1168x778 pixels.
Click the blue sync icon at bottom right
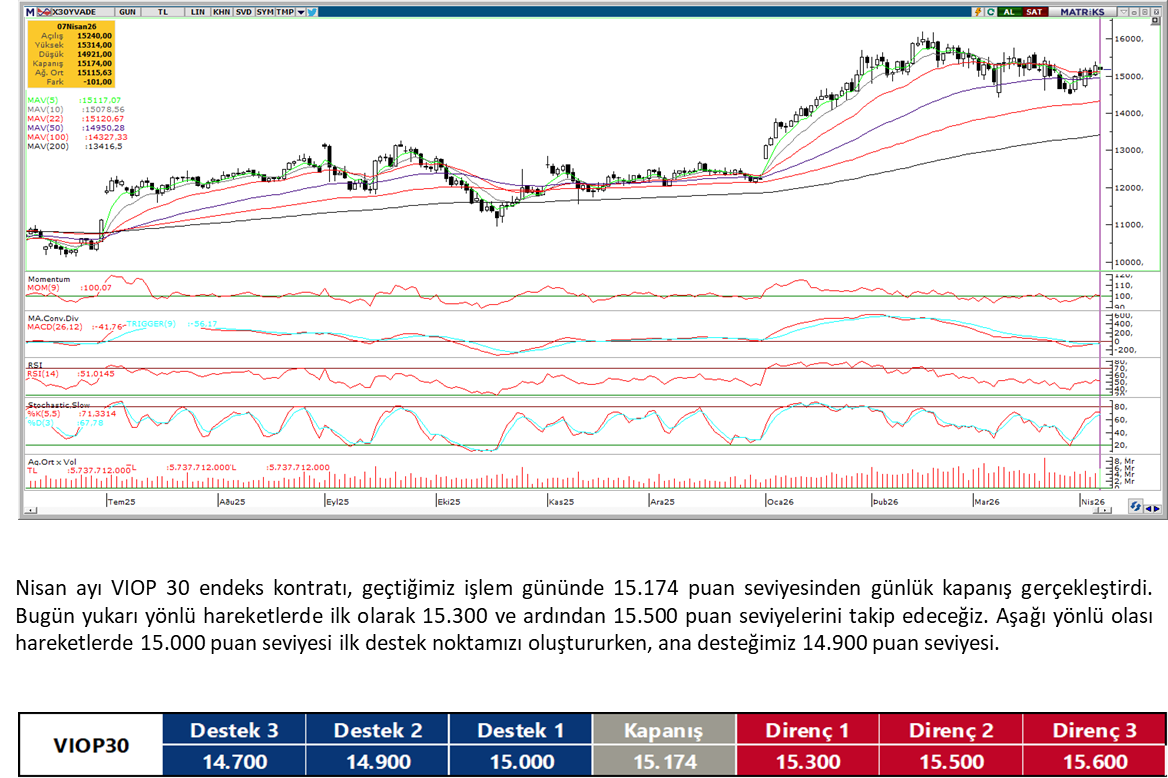click(1135, 507)
